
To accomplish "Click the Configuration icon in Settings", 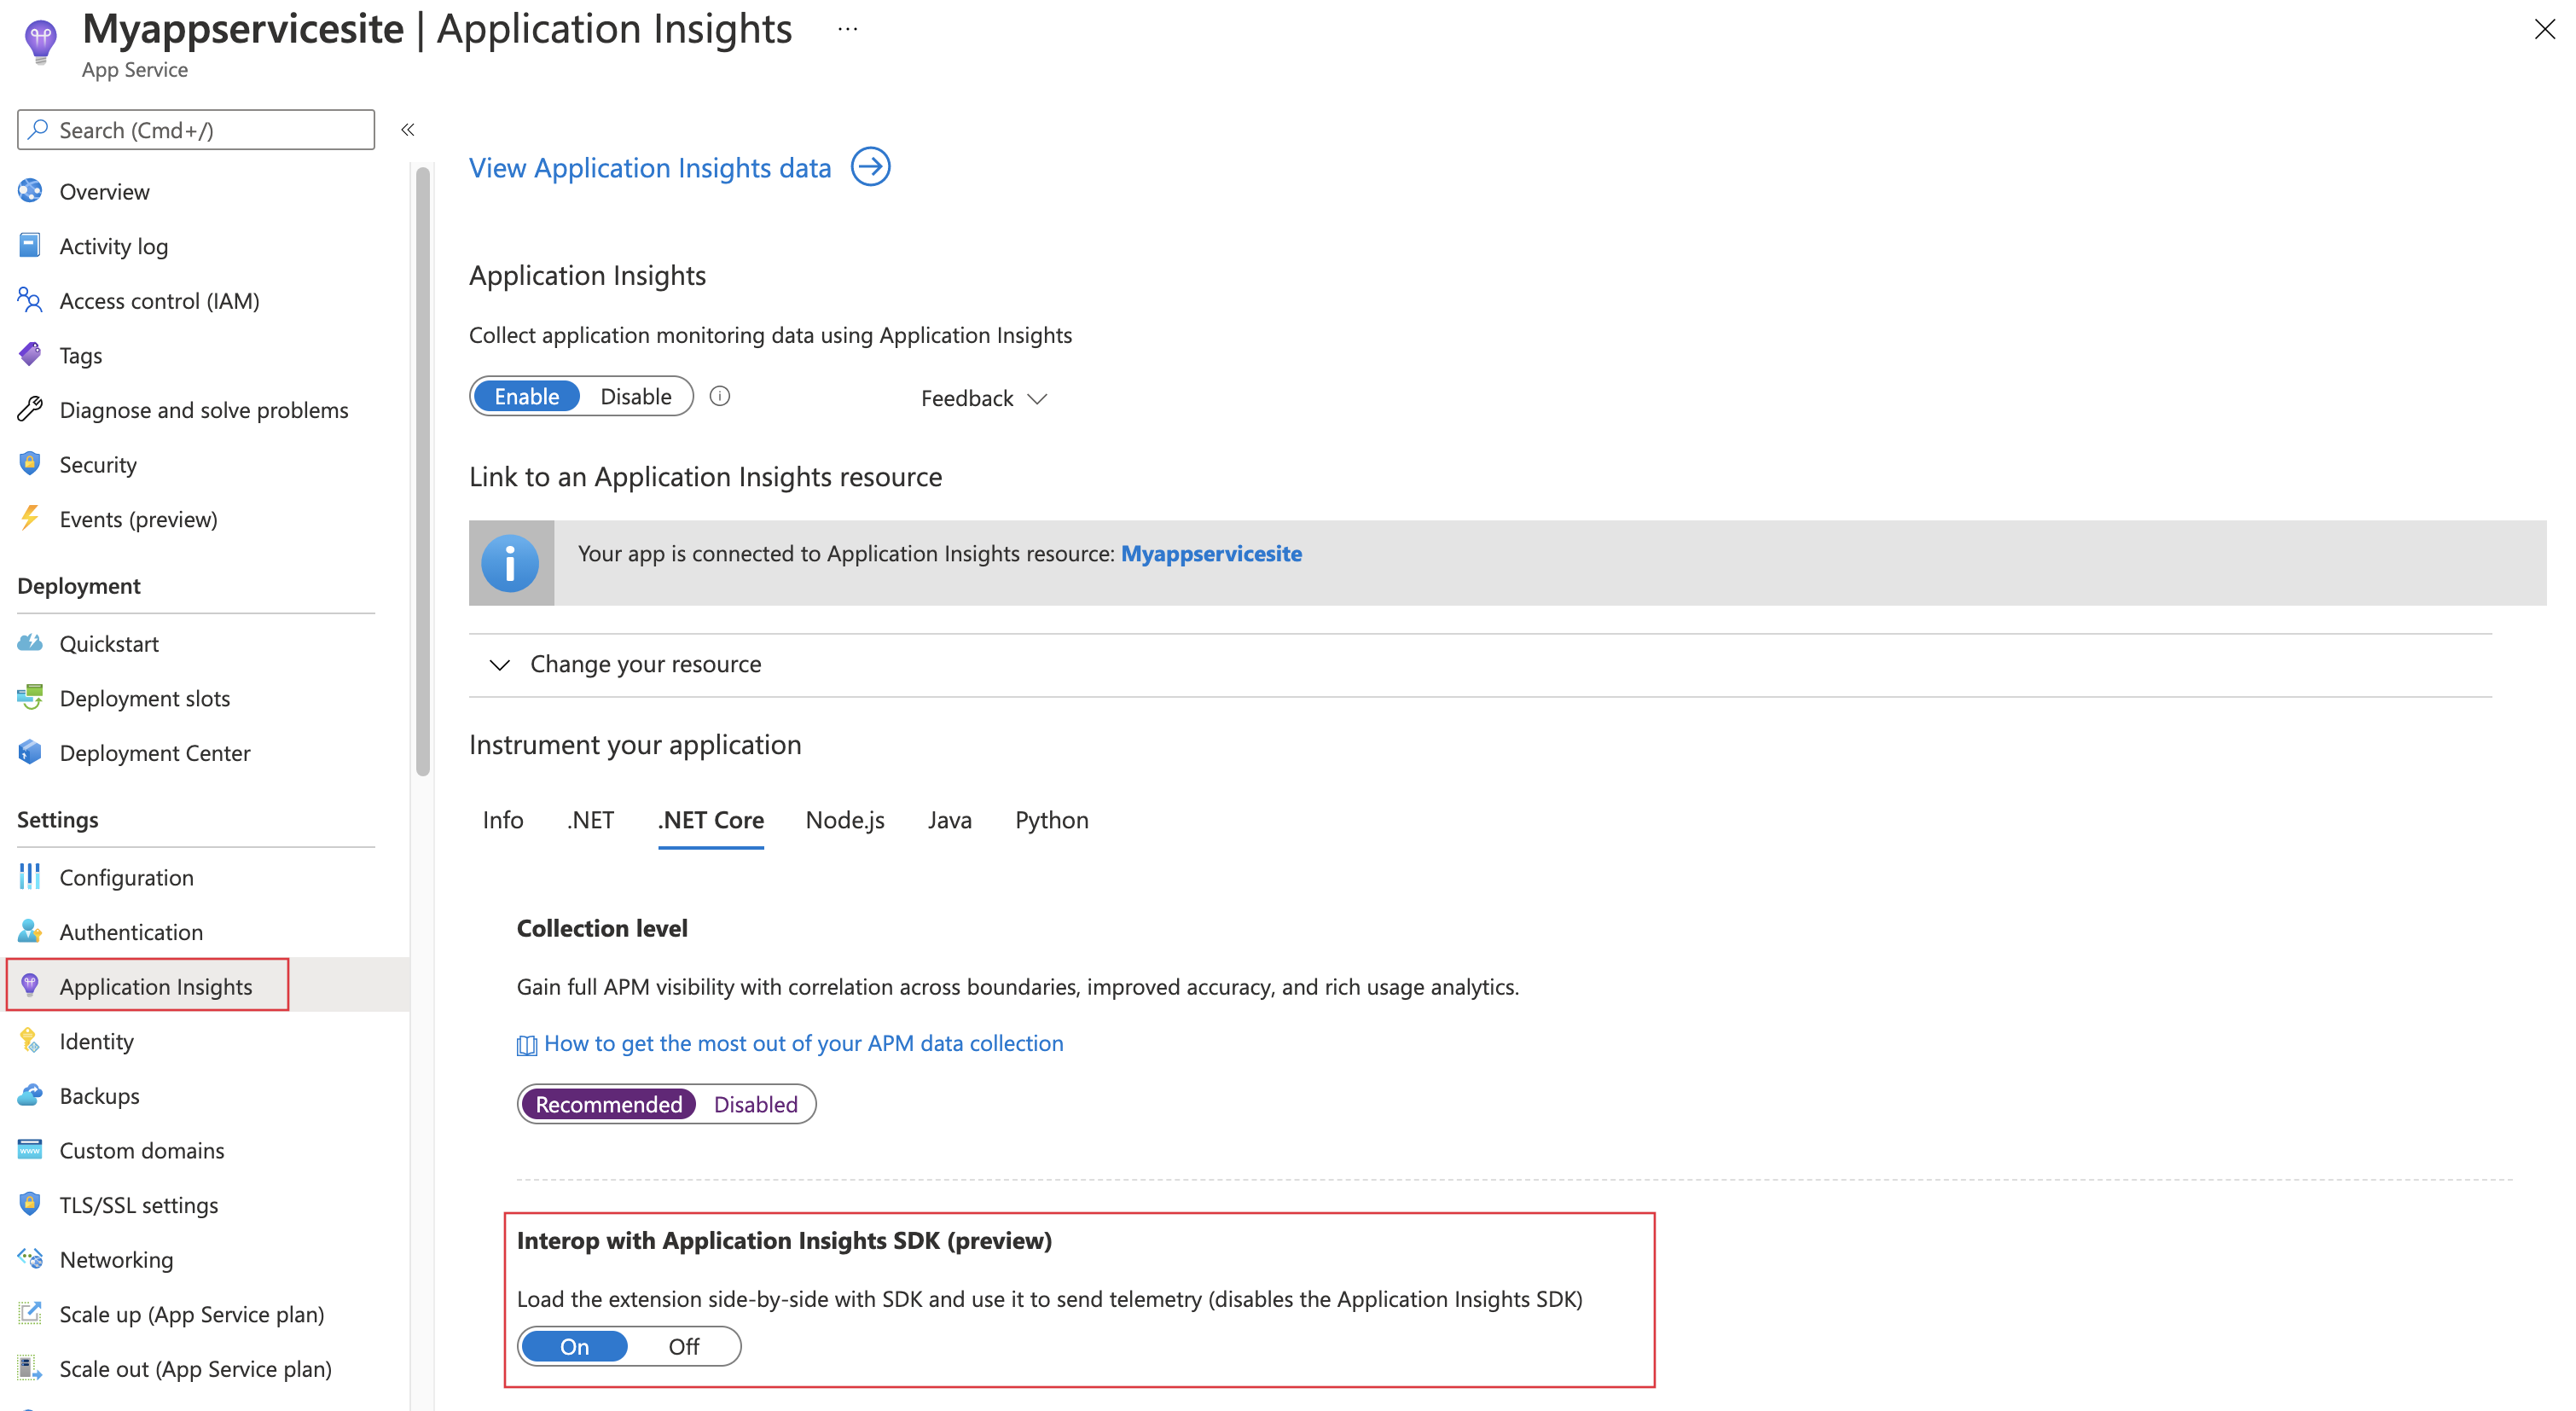I will [x=32, y=876].
